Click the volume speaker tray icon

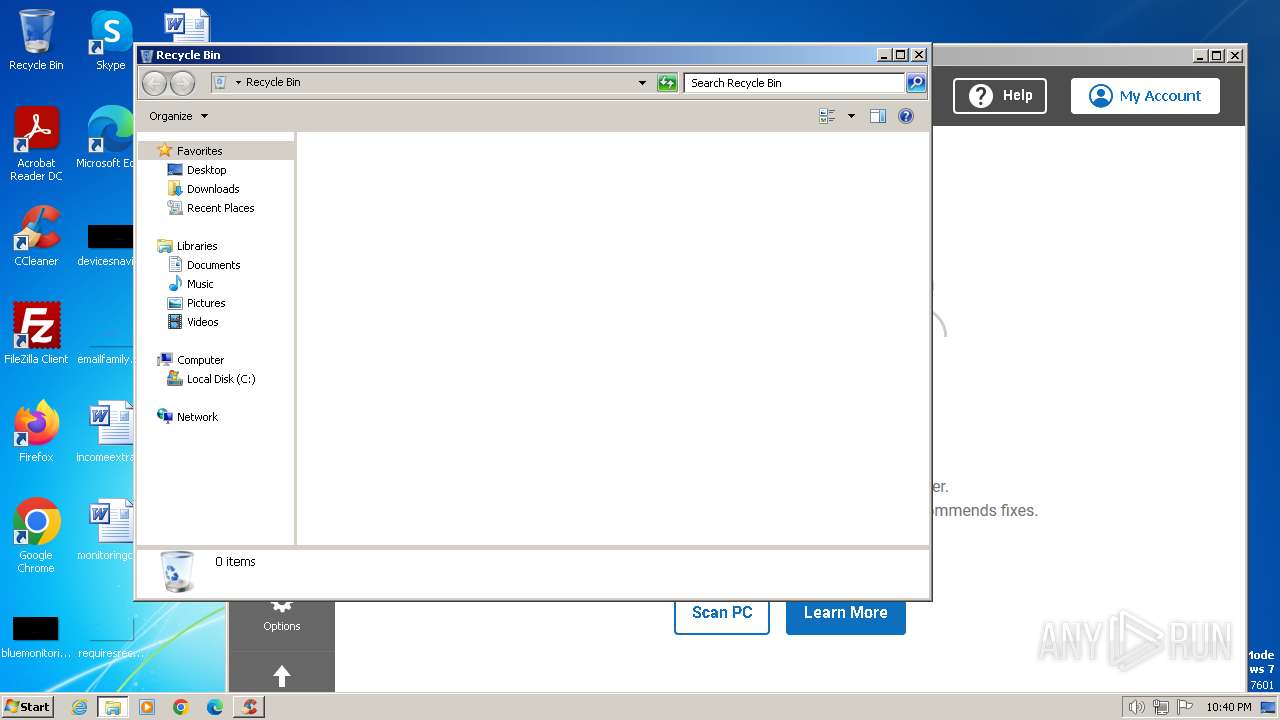click(x=1136, y=707)
